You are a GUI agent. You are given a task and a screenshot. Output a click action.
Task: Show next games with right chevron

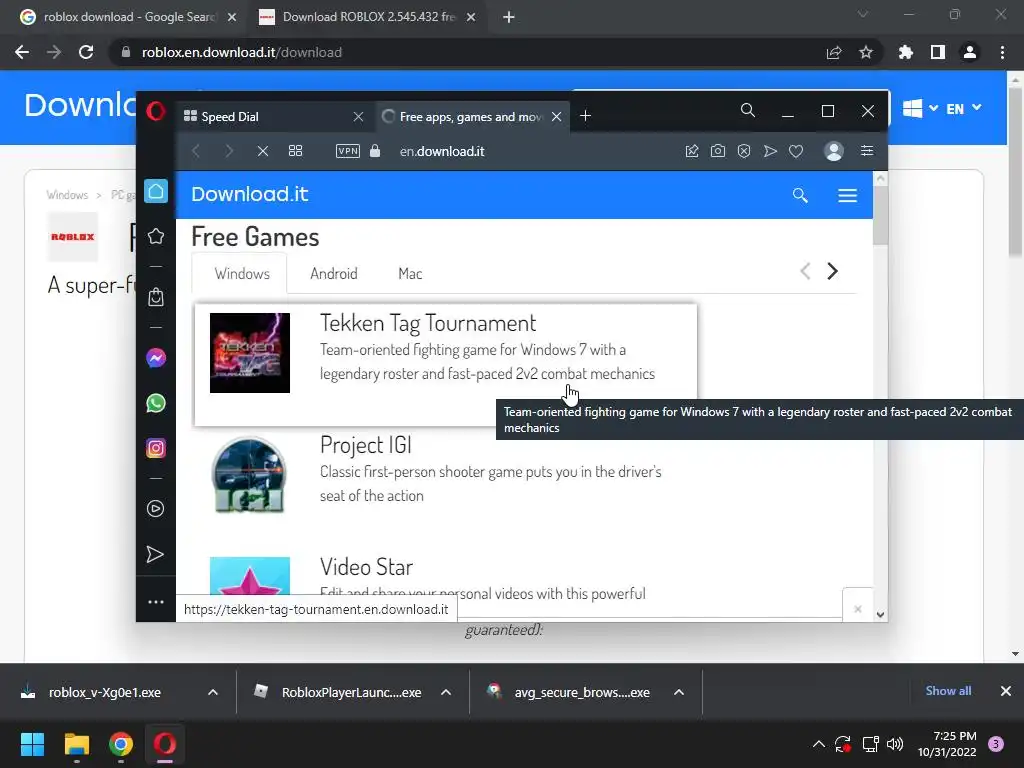coord(832,271)
